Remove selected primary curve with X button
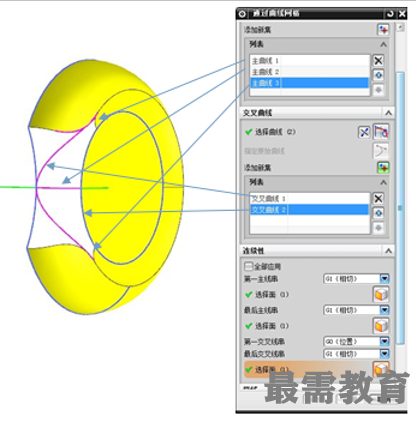 point(378,61)
